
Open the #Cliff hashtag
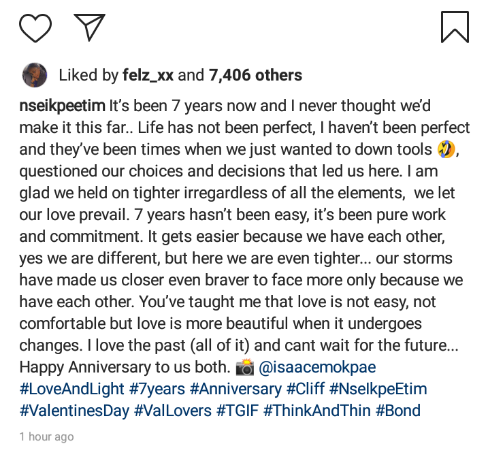pos(305,389)
